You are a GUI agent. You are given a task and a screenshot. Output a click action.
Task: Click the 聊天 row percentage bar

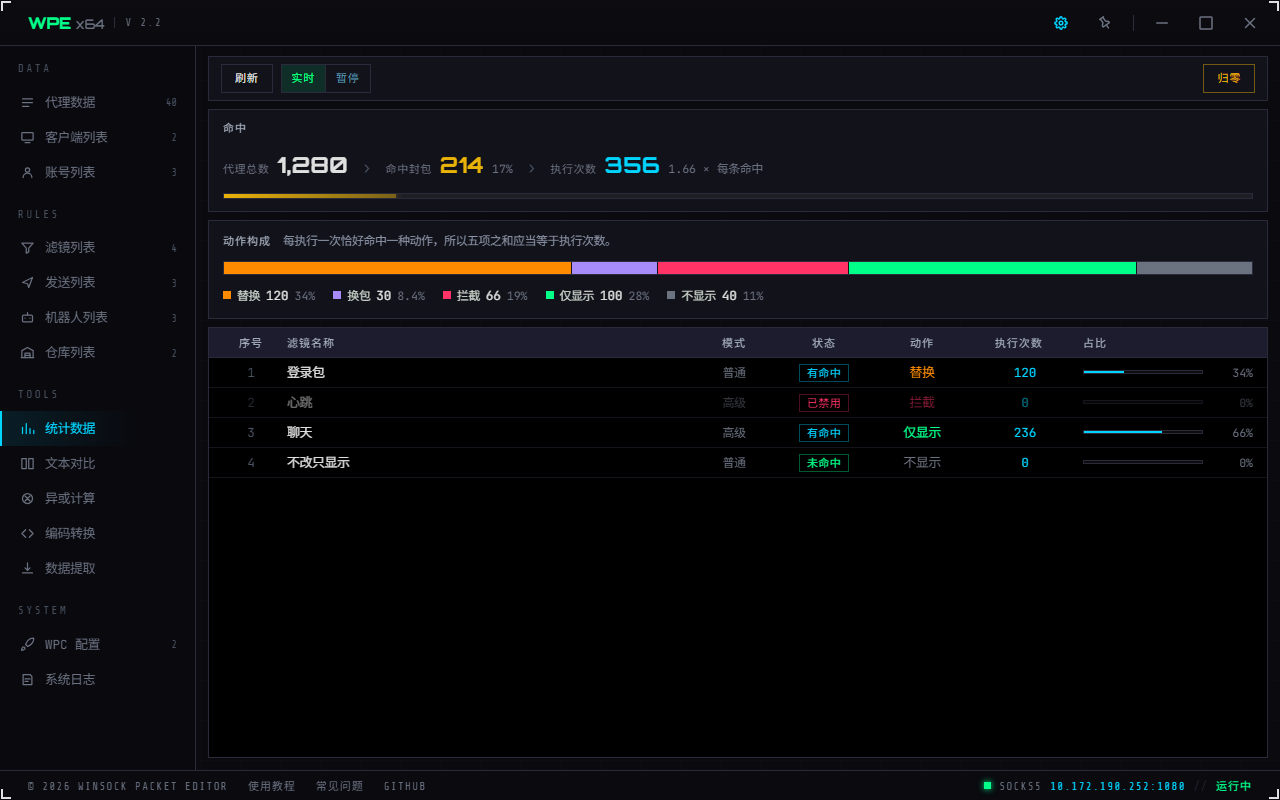[x=1143, y=432]
